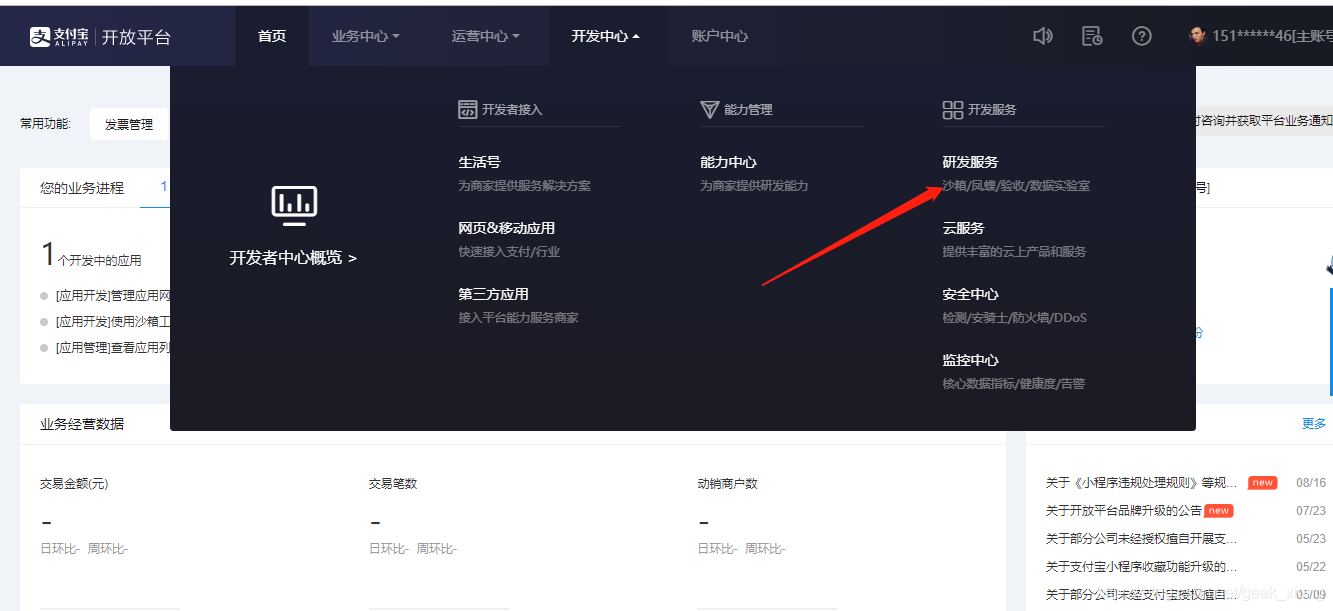Select 生活号 menu entry
This screenshot has height=611, width=1333.
[x=480, y=162]
